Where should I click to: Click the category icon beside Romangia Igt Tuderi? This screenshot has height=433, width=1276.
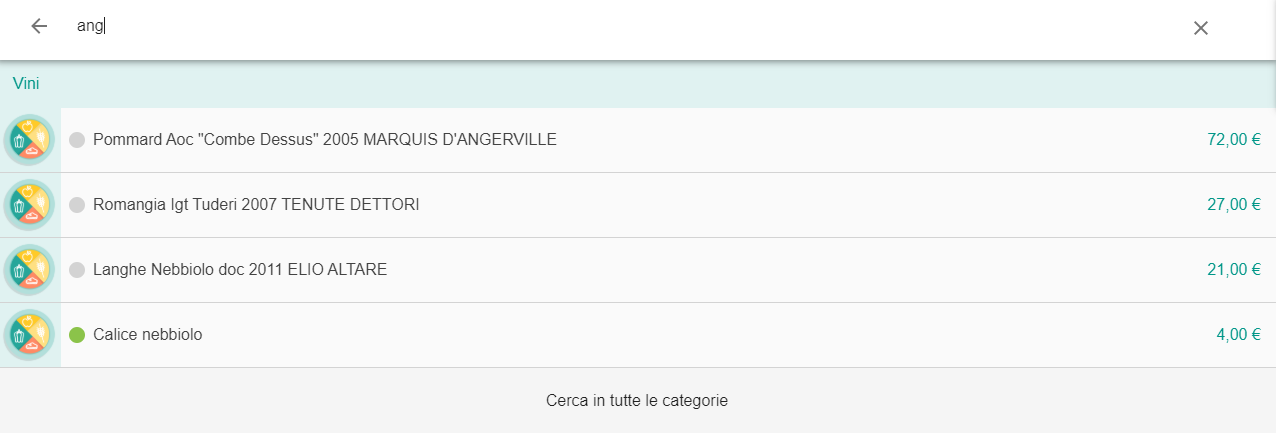tap(30, 205)
